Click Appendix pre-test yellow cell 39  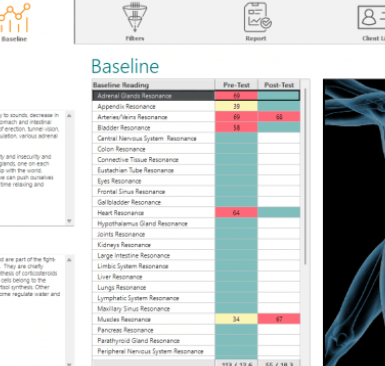(236, 106)
